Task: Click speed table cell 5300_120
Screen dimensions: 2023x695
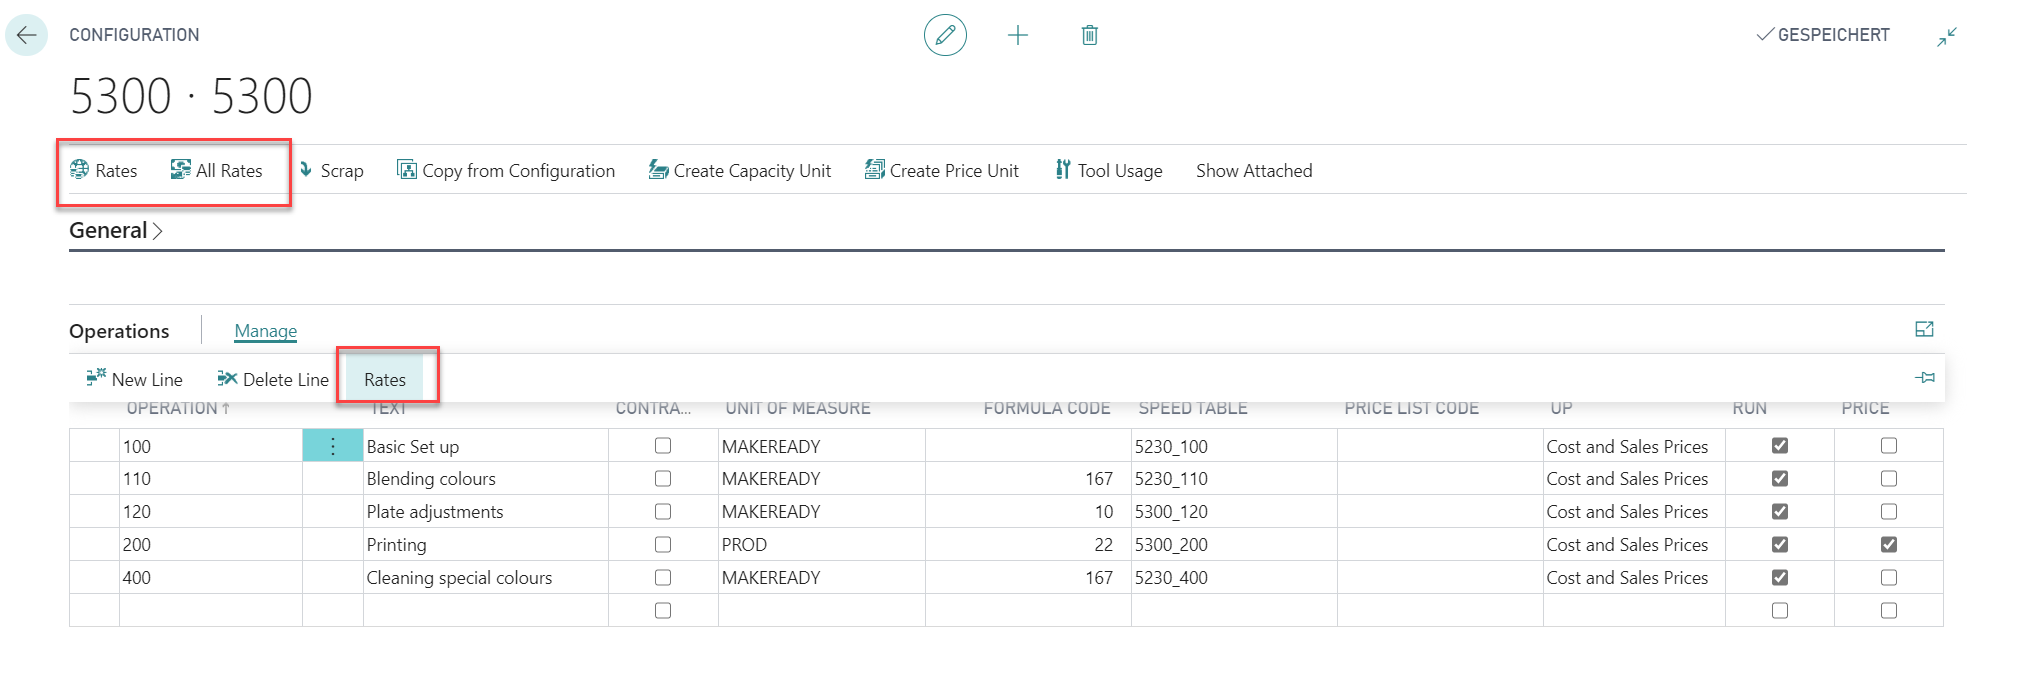Action: point(1234,512)
